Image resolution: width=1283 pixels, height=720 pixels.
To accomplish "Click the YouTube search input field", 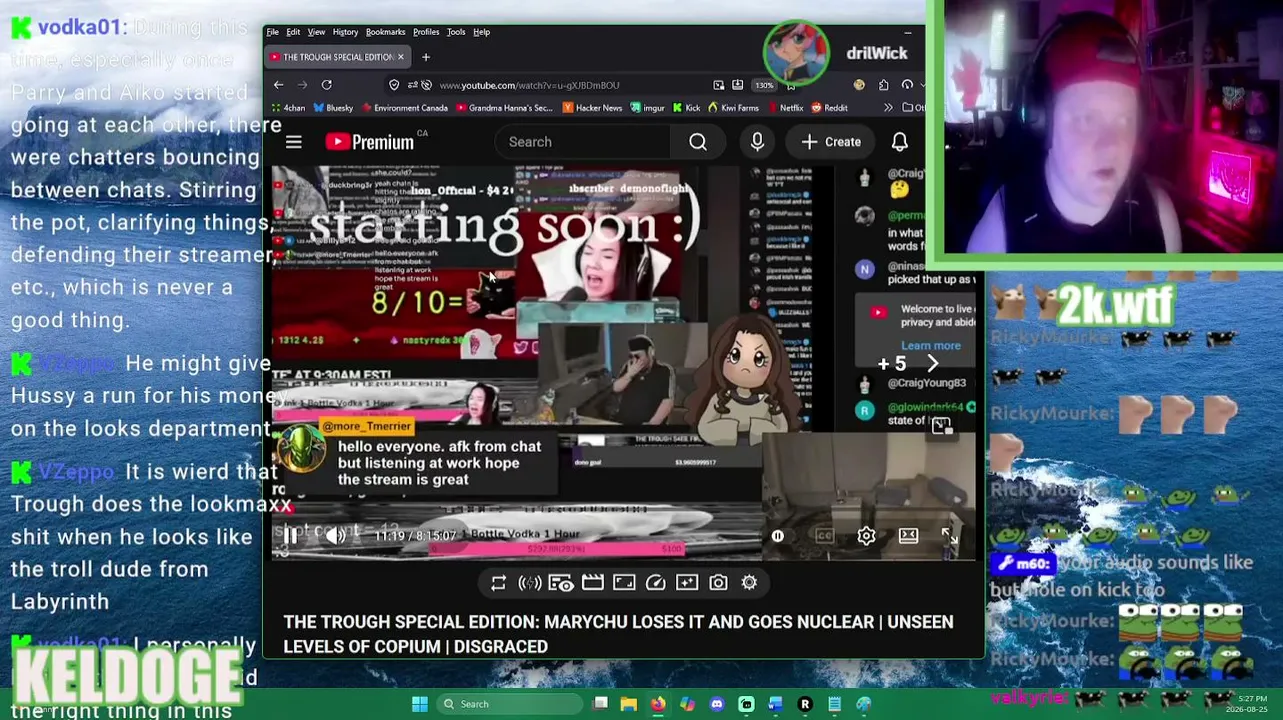I will tap(584, 142).
